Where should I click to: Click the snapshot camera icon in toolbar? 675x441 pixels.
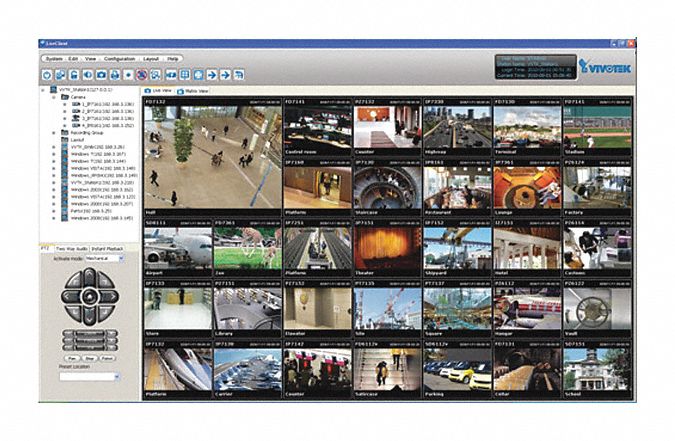point(102,74)
